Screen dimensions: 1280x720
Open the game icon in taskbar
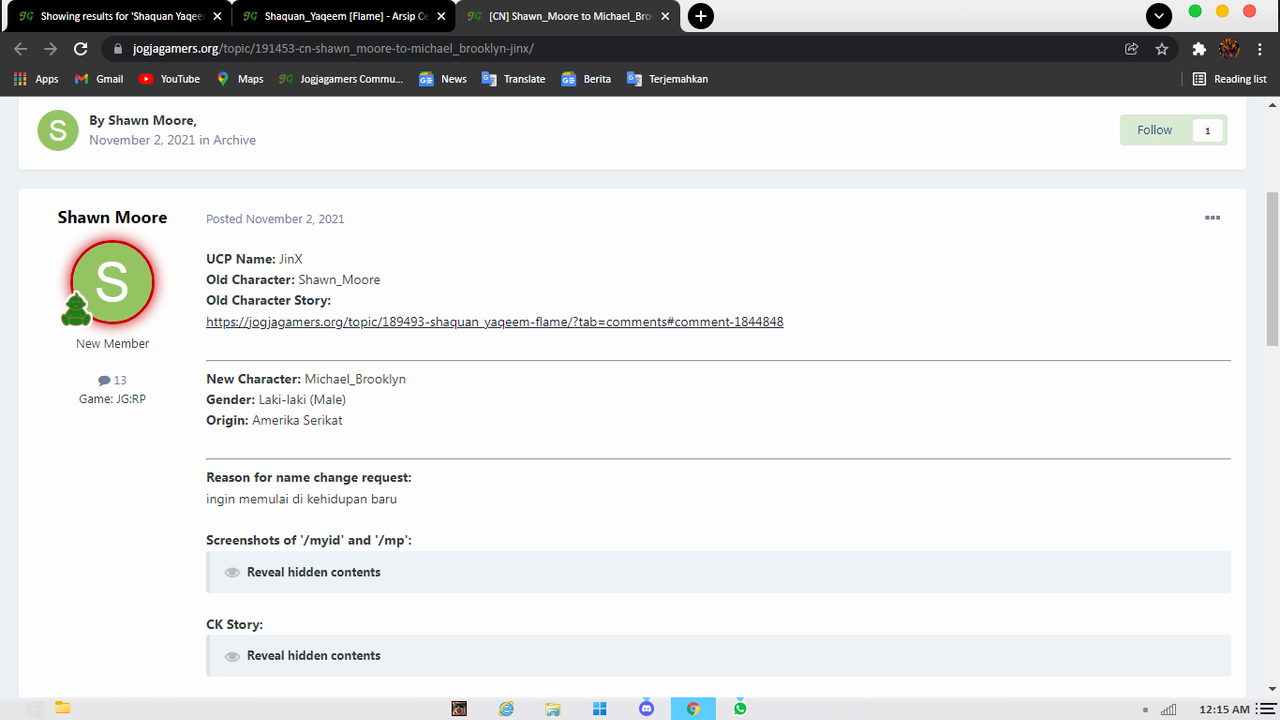tap(459, 709)
